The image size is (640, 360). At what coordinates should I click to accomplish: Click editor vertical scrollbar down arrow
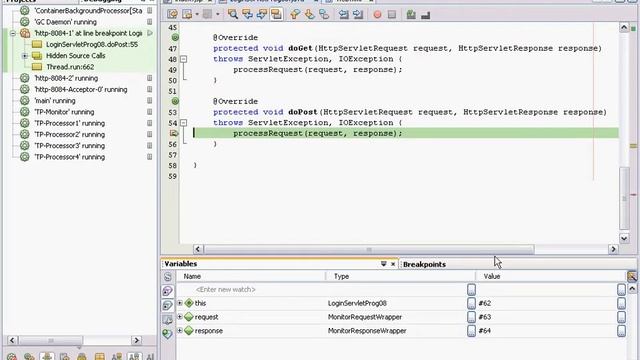(x=624, y=238)
